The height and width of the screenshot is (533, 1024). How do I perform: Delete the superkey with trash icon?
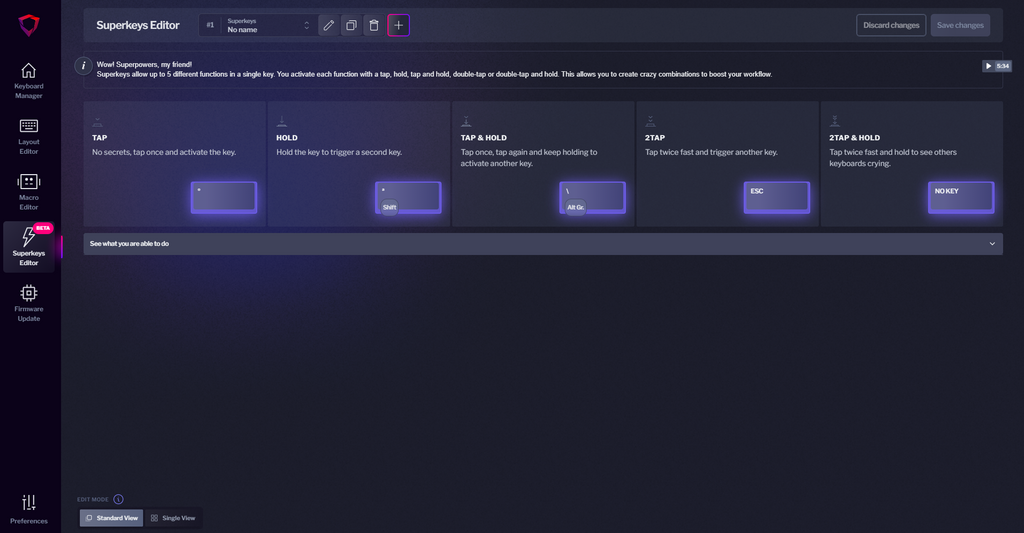[374, 25]
